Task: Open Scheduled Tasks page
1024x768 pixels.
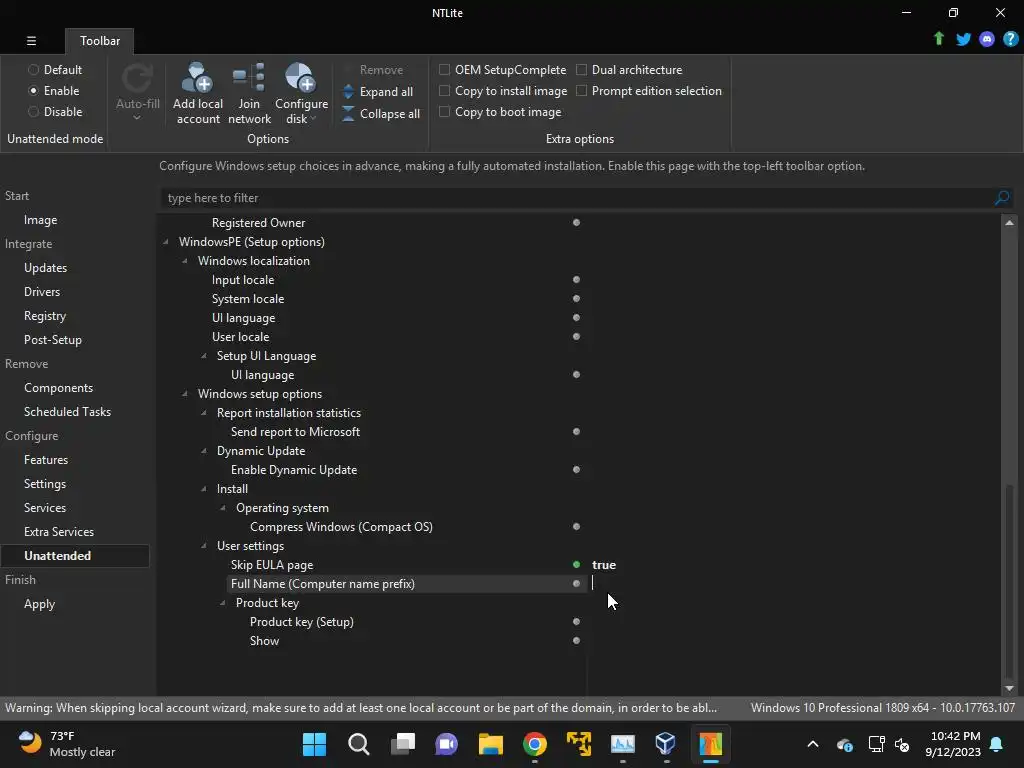Action: 67,412
